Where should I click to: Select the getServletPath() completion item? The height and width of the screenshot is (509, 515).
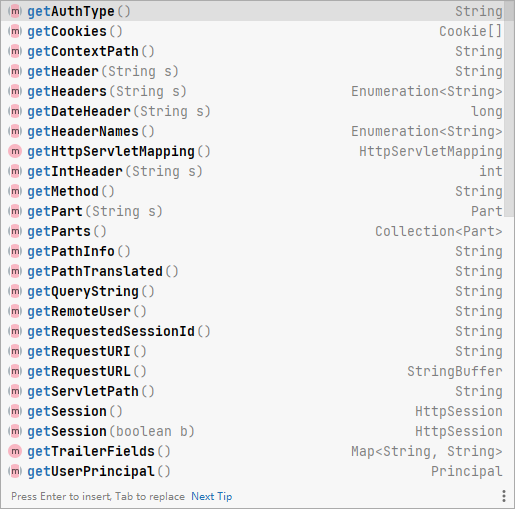(x=253, y=391)
